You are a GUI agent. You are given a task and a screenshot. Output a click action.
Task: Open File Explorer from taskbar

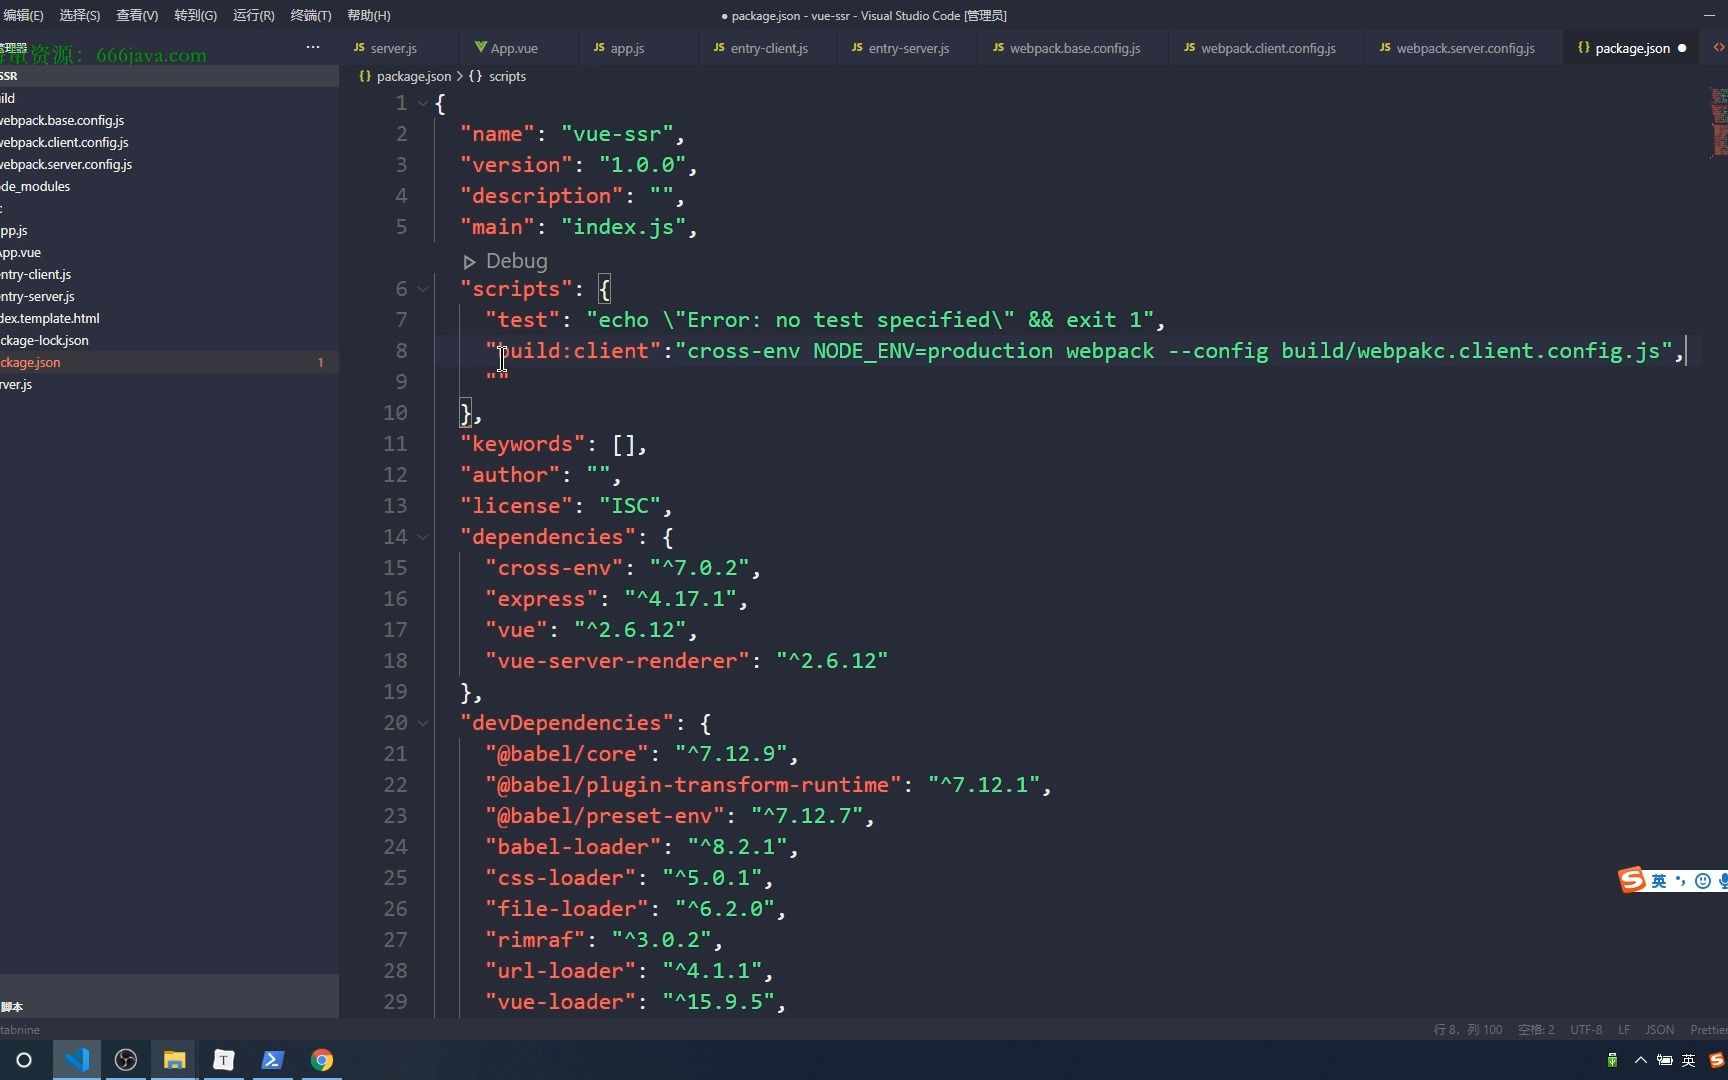click(175, 1060)
